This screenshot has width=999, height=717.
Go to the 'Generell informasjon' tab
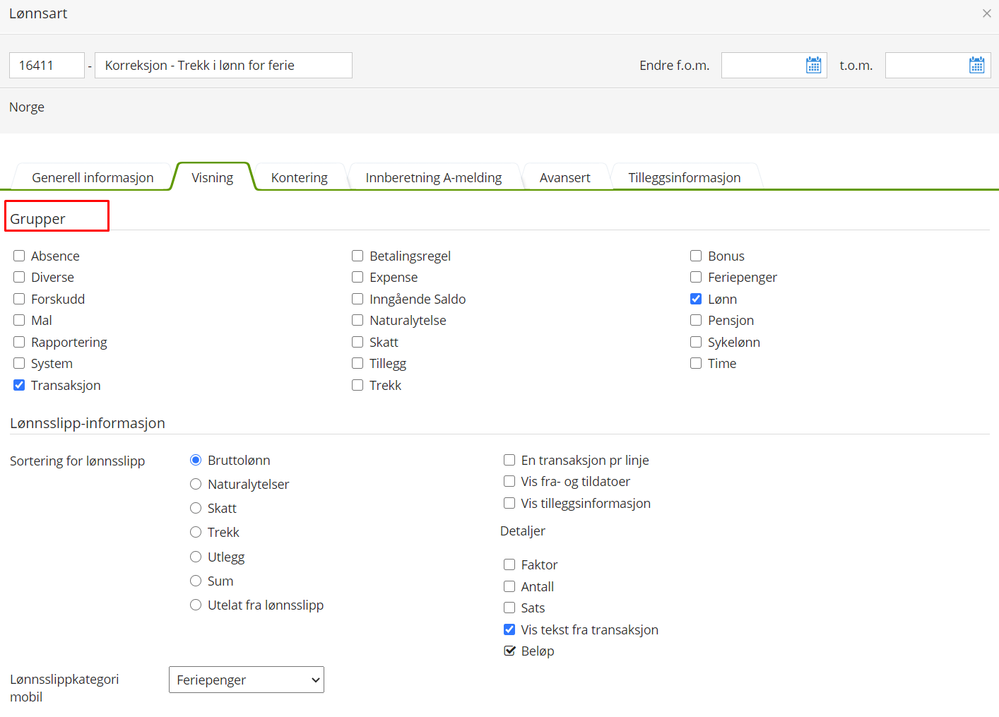(x=93, y=177)
